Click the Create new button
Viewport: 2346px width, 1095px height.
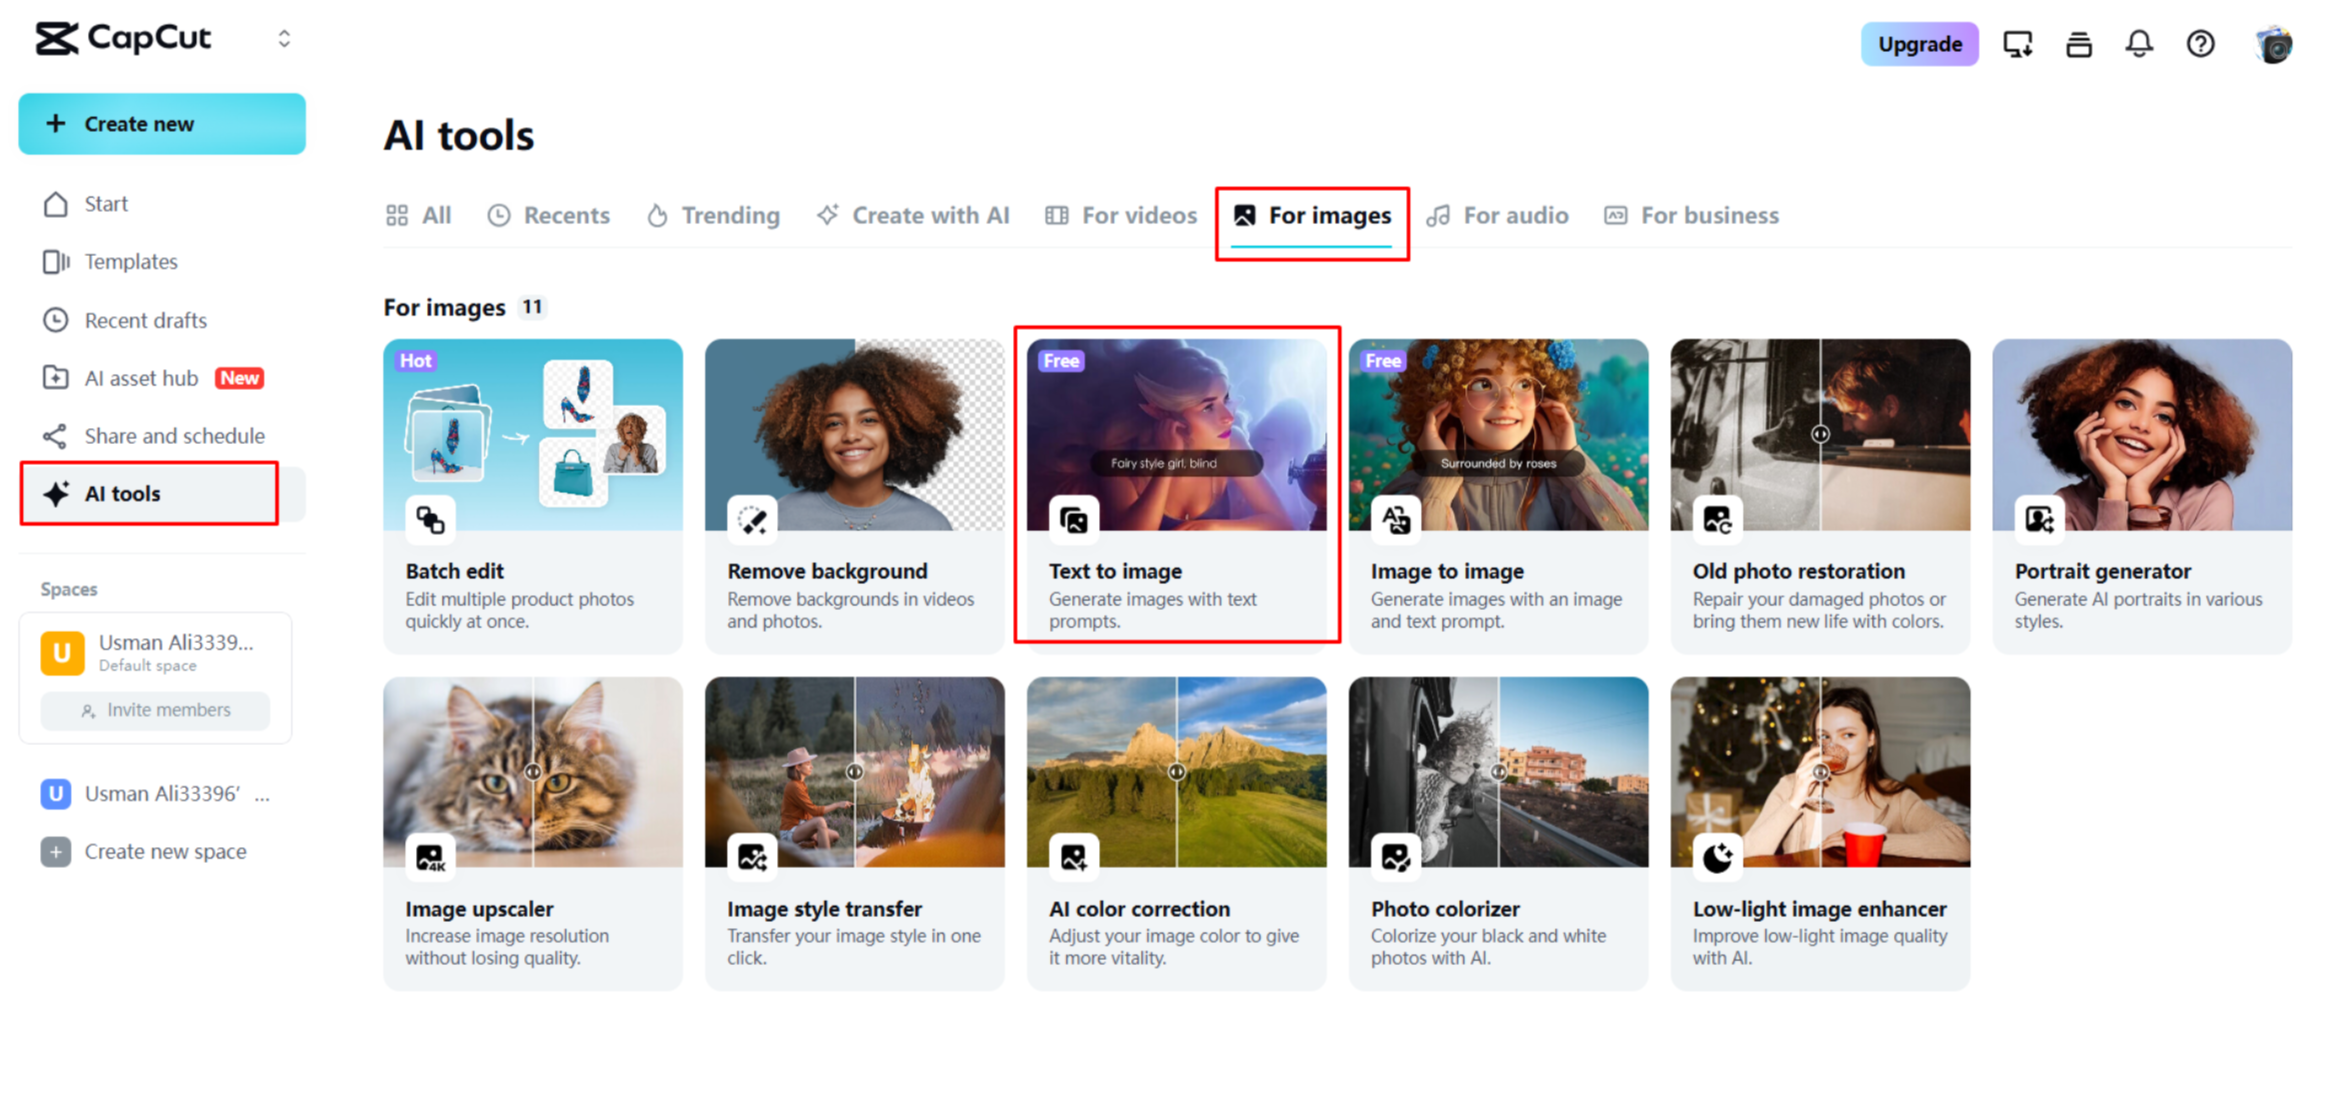162,123
